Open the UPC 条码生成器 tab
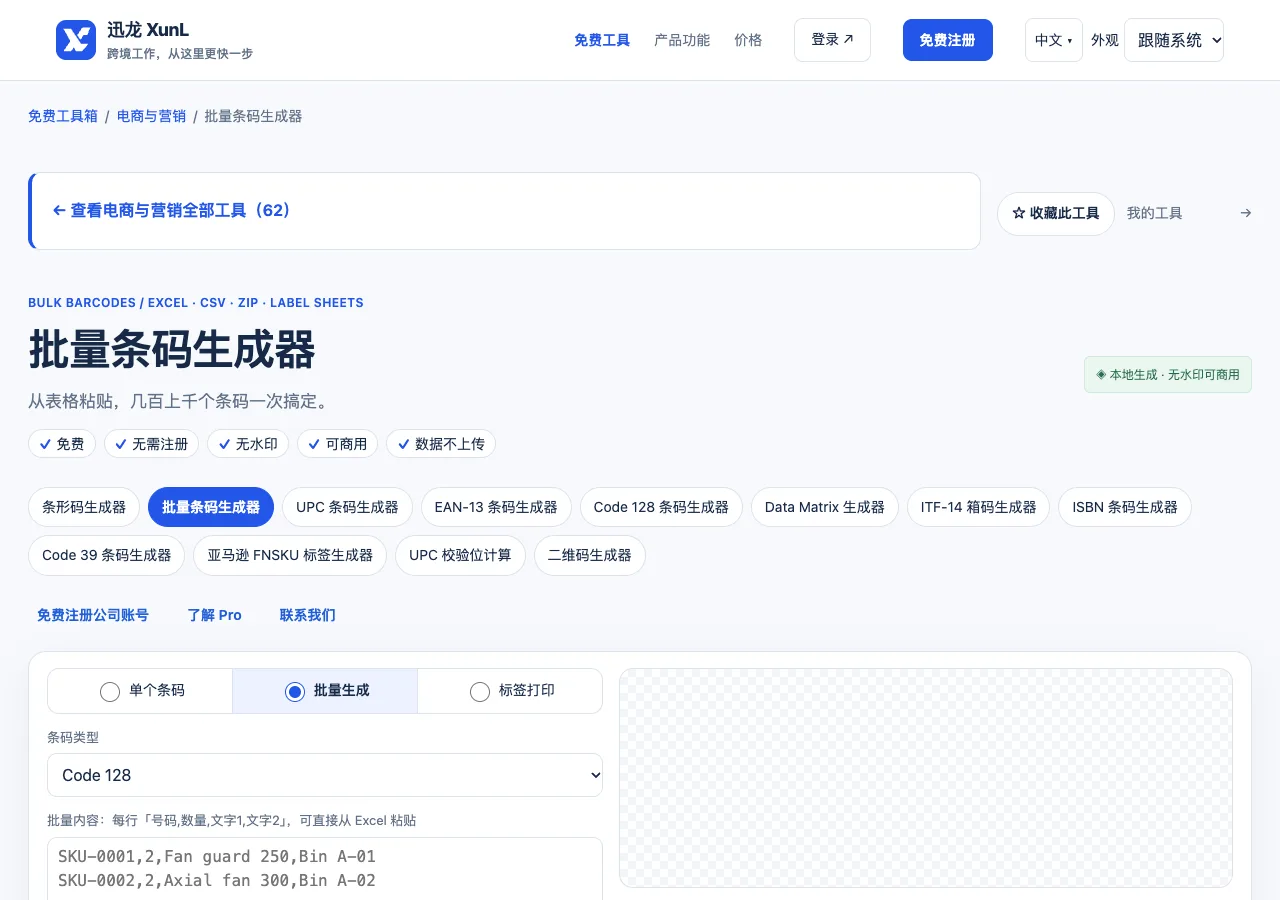 (x=347, y=507)
